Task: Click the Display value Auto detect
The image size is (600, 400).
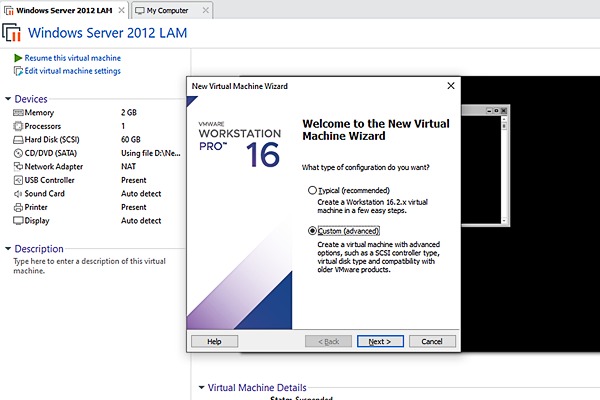Action: (x=141, y=221)
